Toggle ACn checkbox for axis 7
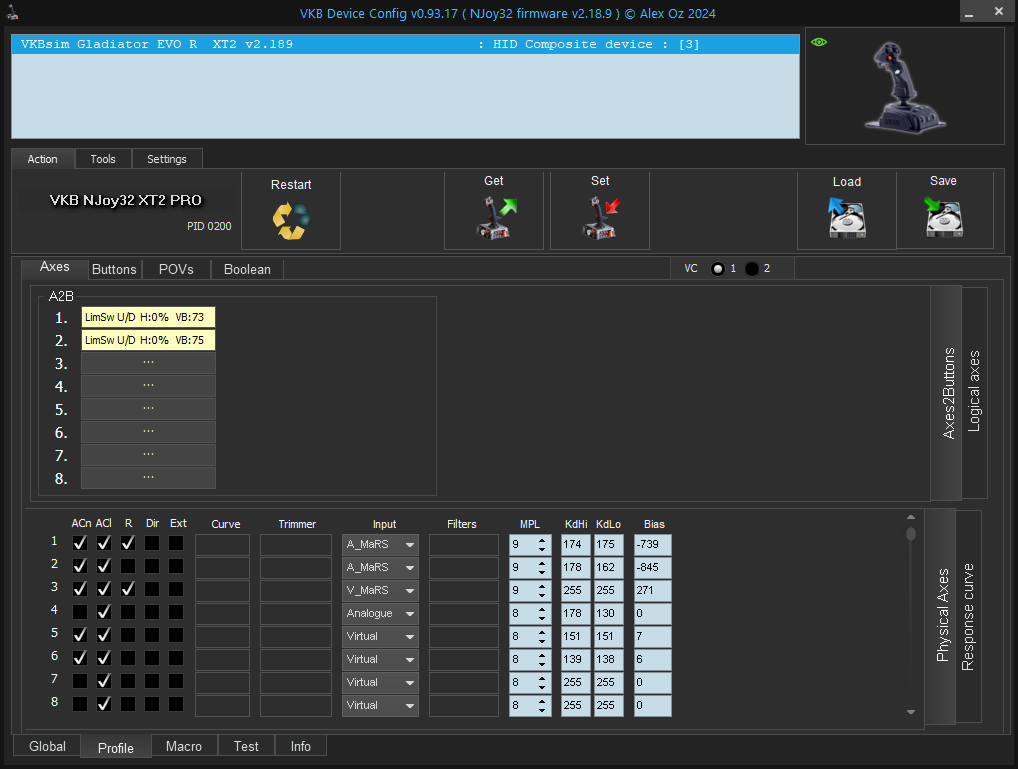Image resolution: width=1018 pixels, height=769 pixels. [x=80, y=681]
